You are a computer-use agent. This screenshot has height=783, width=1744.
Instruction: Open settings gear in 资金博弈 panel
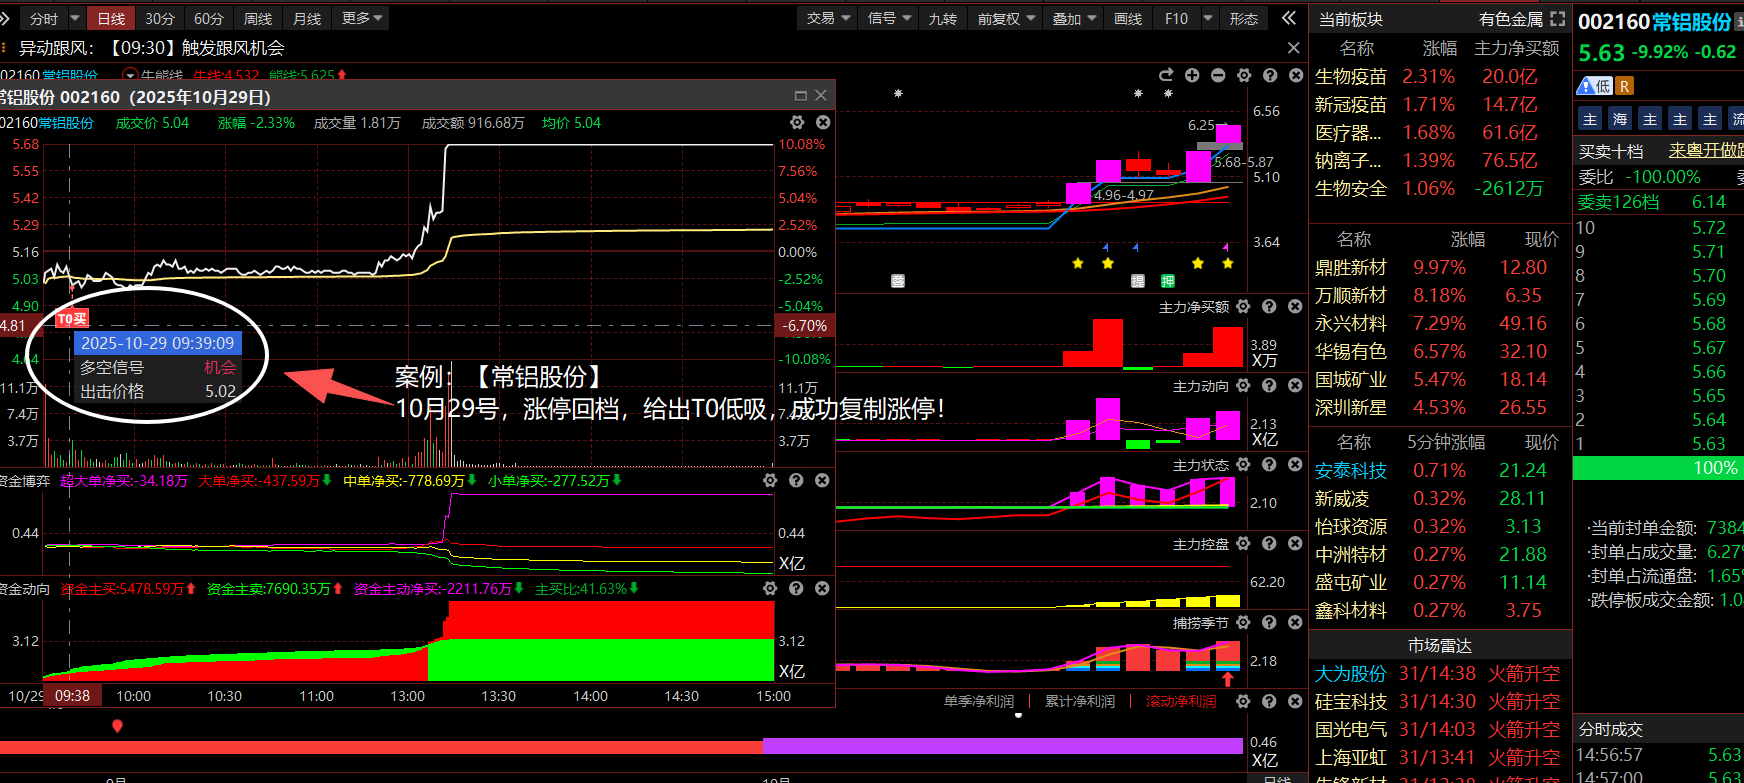tap(770, 481)
